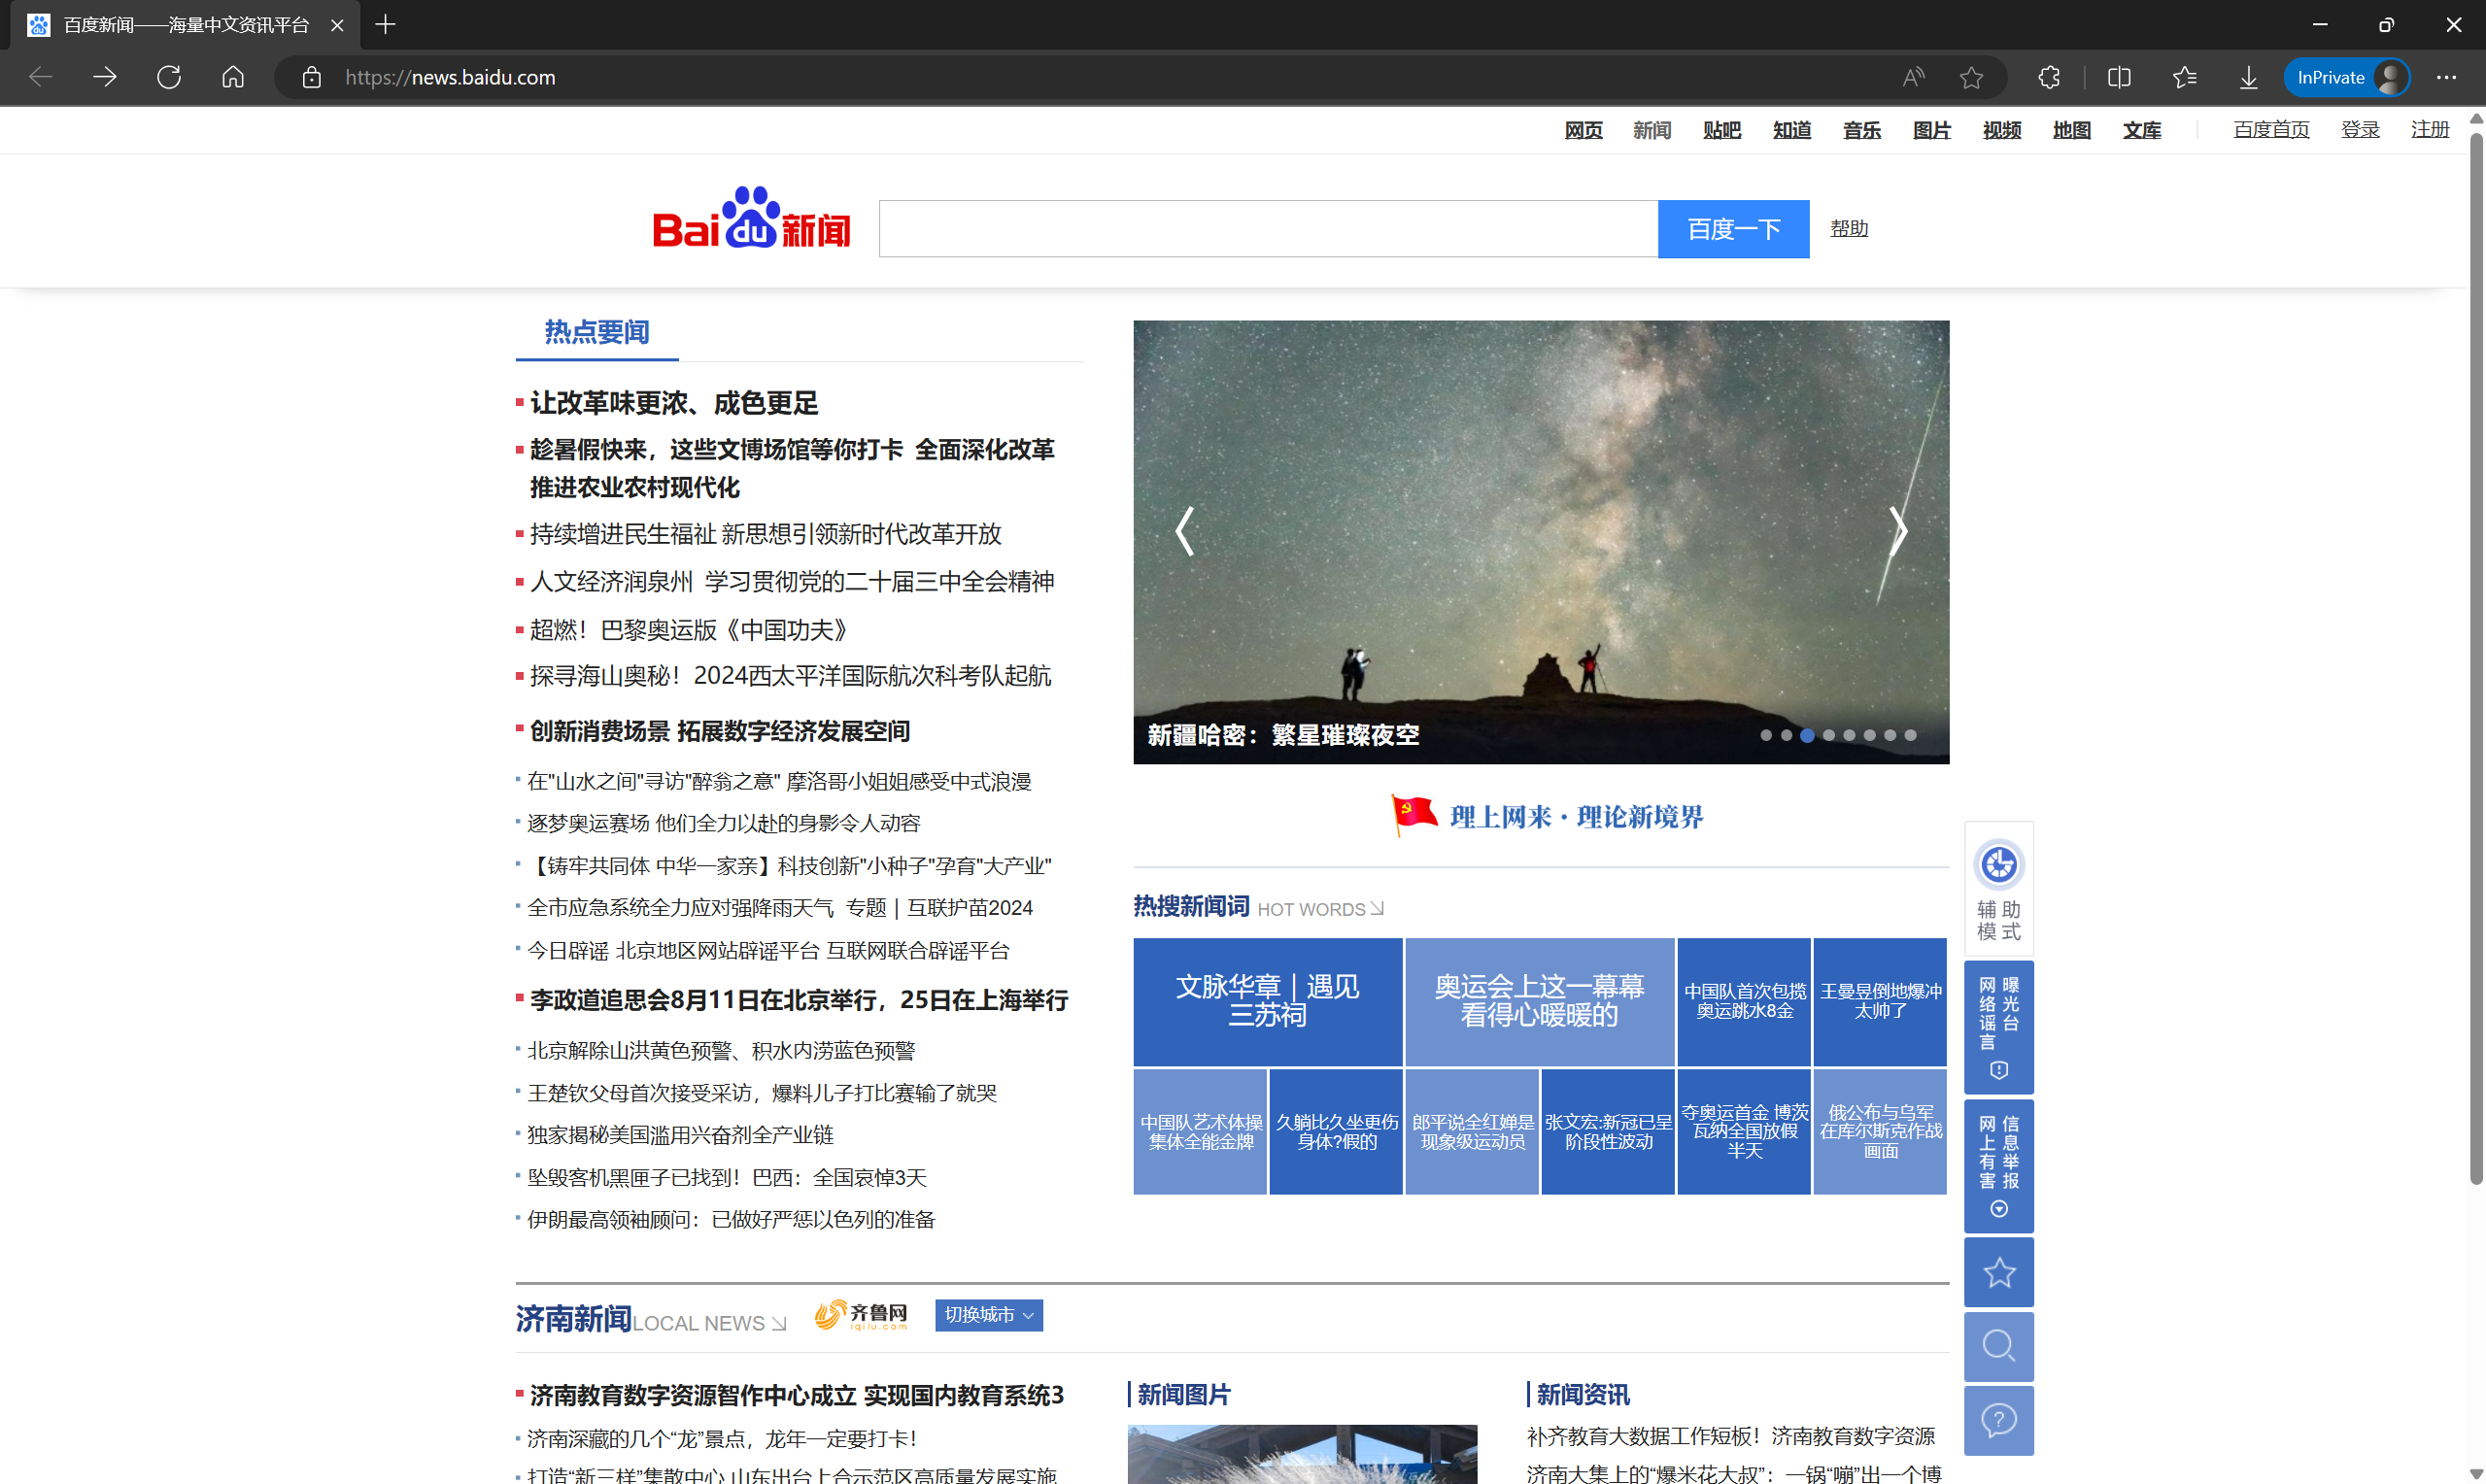Image resolution: width=2486 pixels, height=1484 pixels.
Task: Open hot word 奥运会上这一幕幕看得心暖暖的
Action: 1539,1001
